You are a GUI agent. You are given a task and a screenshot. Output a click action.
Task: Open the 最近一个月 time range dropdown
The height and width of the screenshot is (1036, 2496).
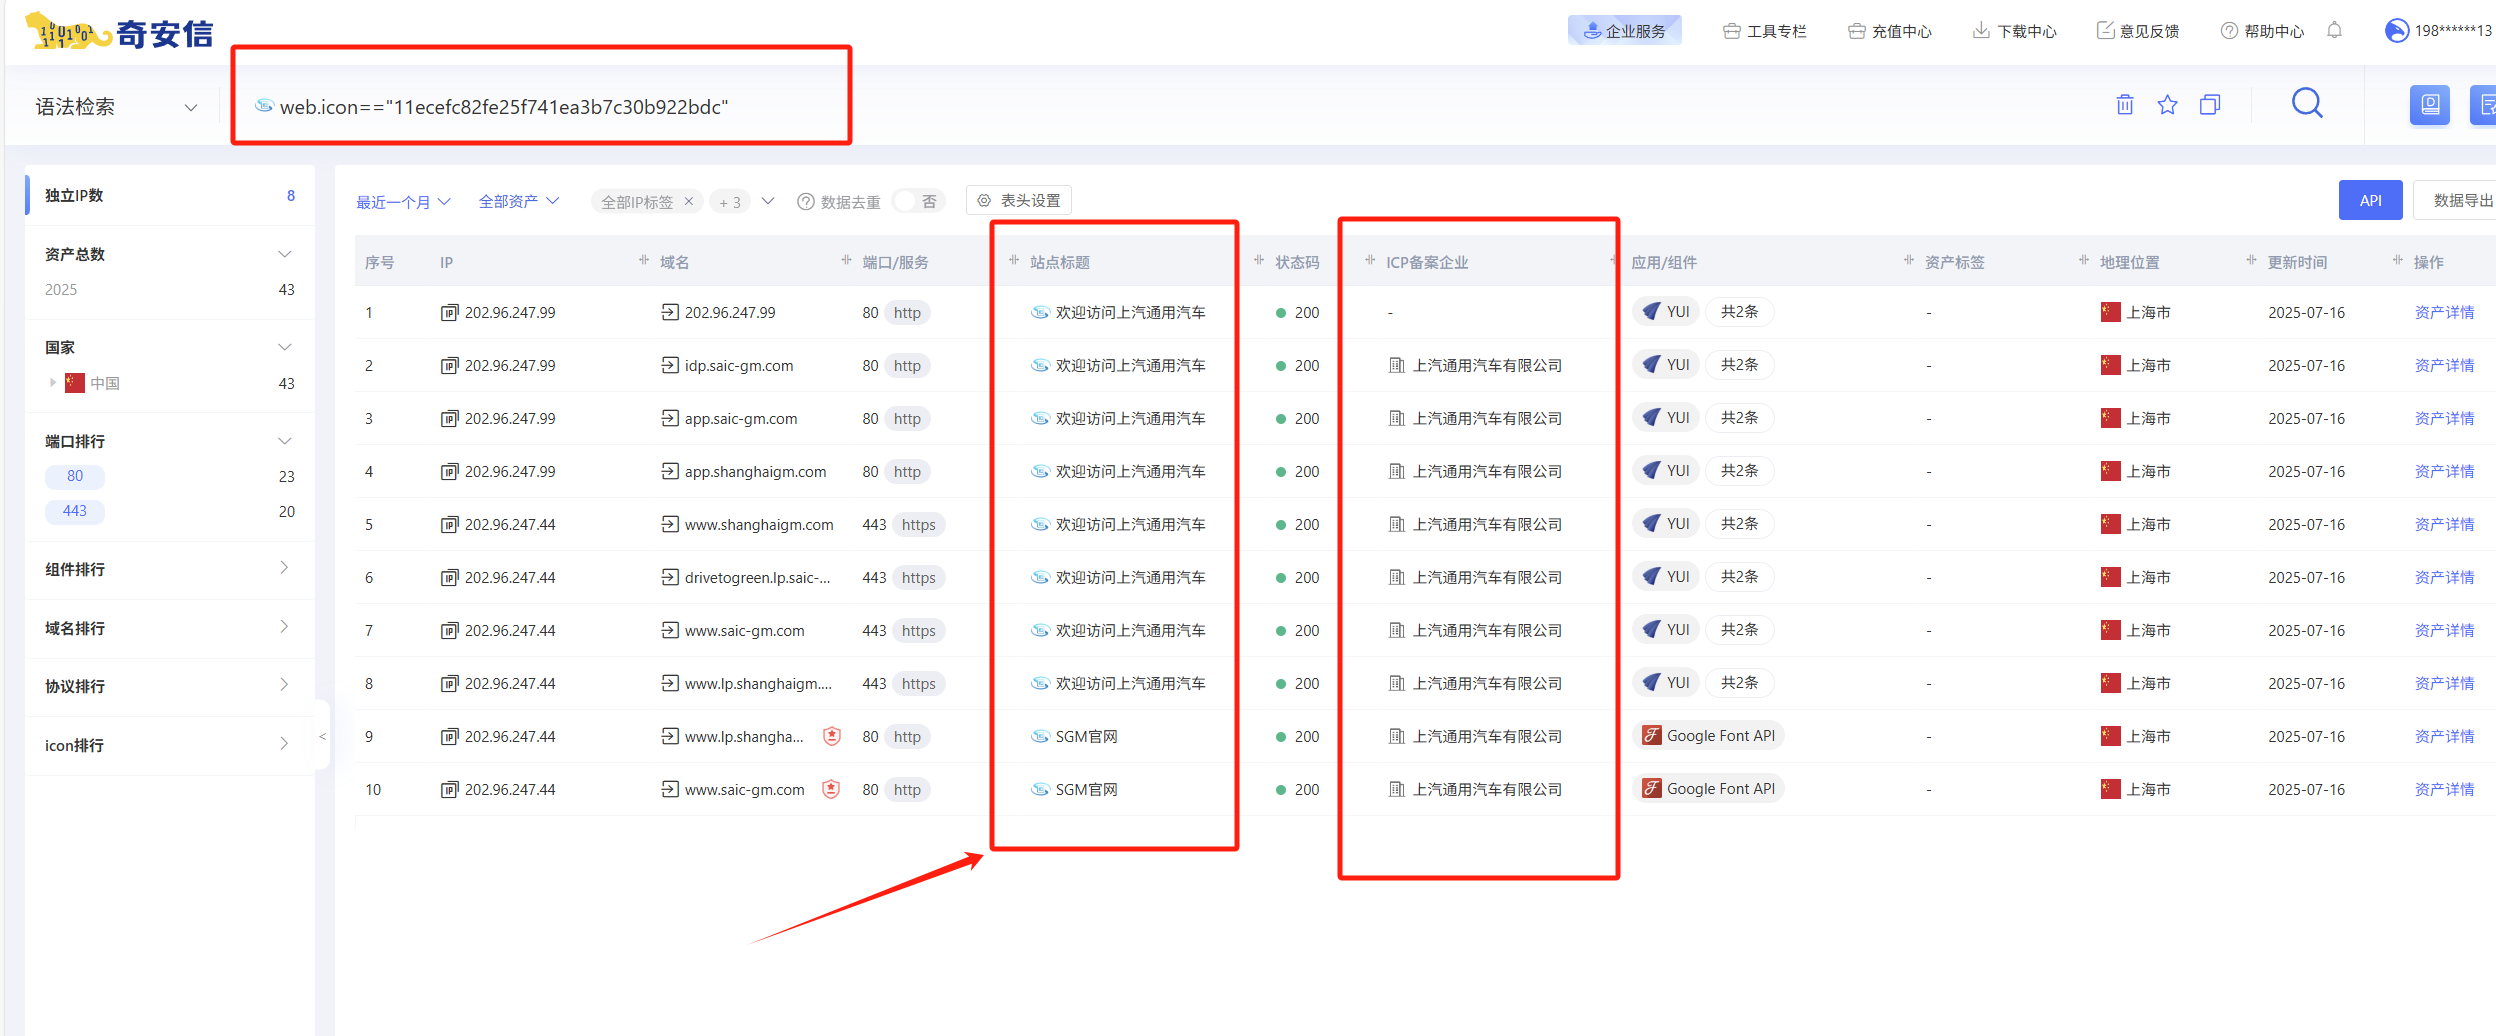point(403,202)
